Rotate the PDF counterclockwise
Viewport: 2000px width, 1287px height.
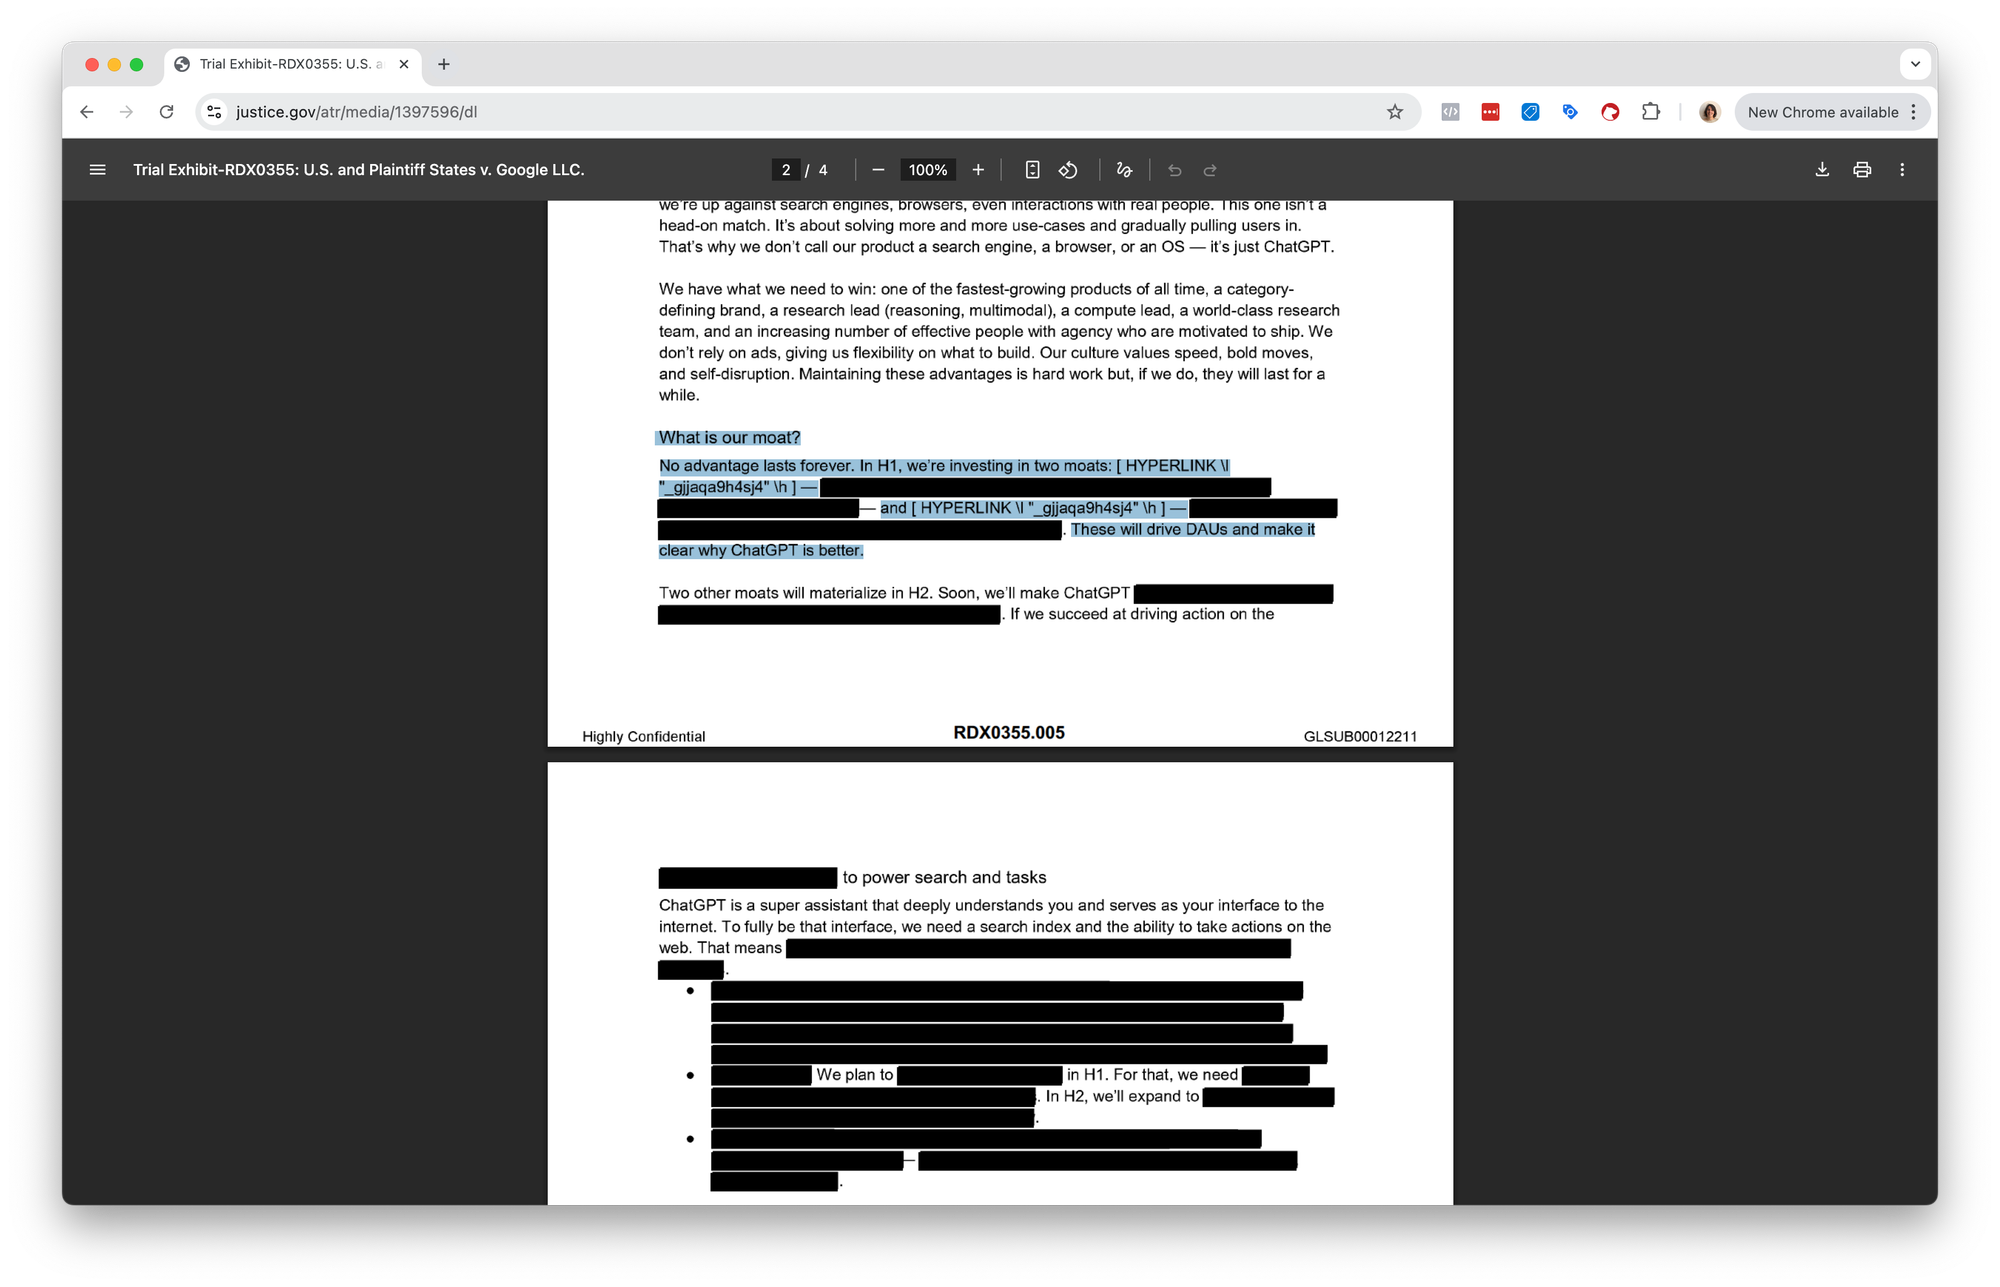1068,170
